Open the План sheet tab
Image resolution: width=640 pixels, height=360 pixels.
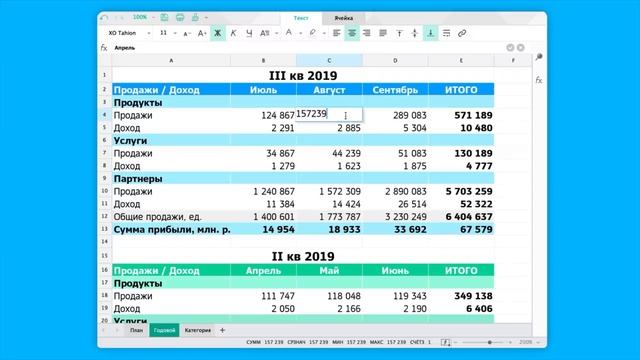coord(136,330)
